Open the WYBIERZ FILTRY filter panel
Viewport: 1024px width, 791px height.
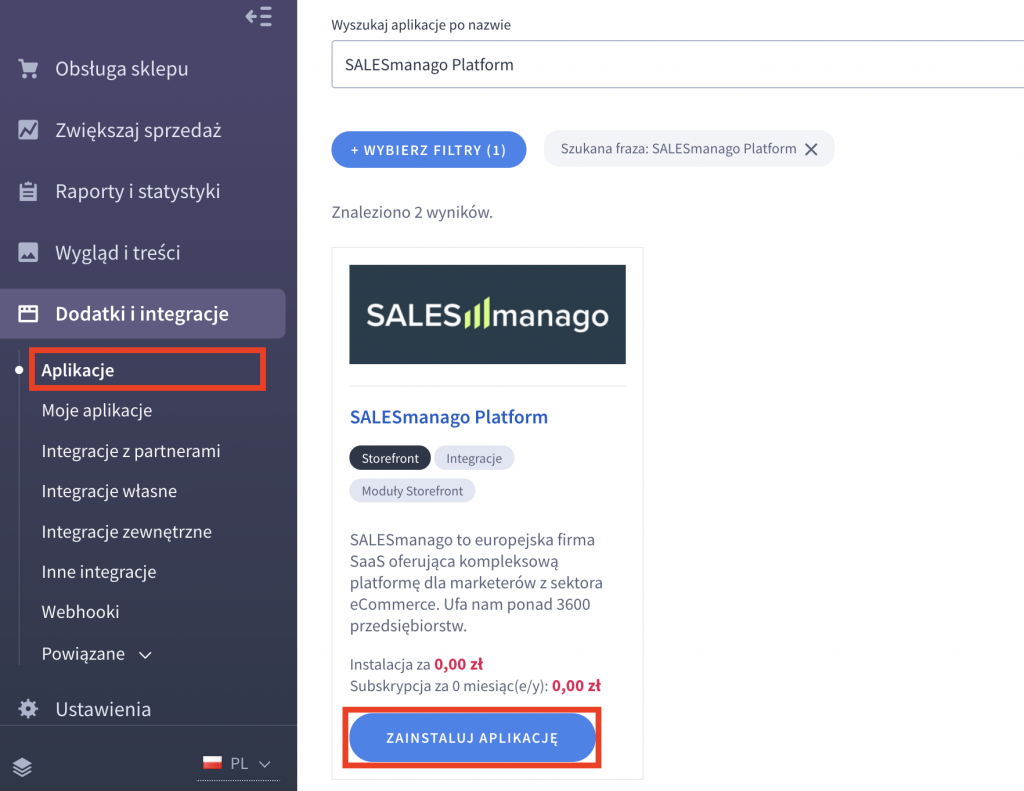click(428, 148)
